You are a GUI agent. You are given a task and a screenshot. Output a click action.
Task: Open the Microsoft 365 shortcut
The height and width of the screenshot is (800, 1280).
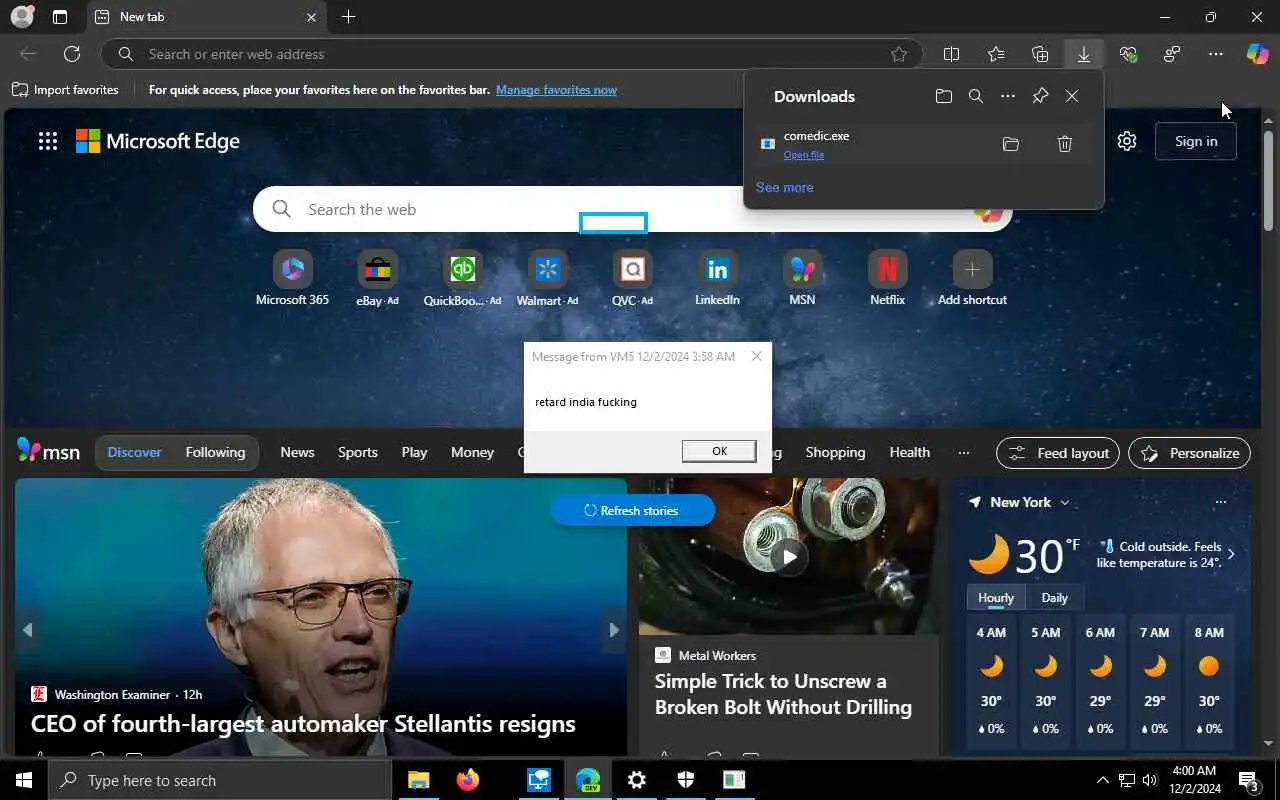tap(292, 278)
